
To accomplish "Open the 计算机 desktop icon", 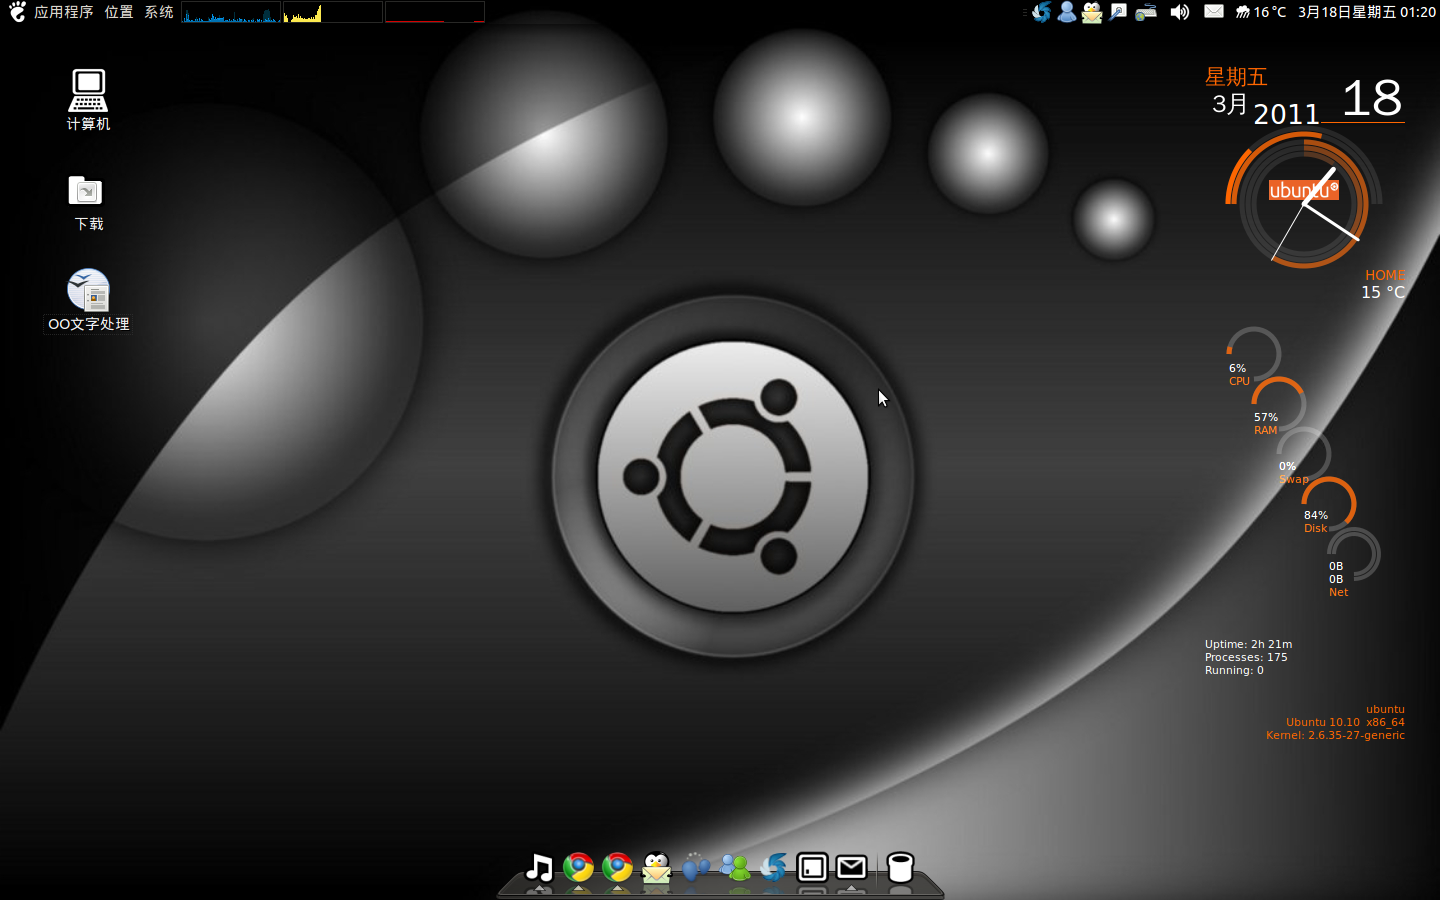I will click(88, 99).
